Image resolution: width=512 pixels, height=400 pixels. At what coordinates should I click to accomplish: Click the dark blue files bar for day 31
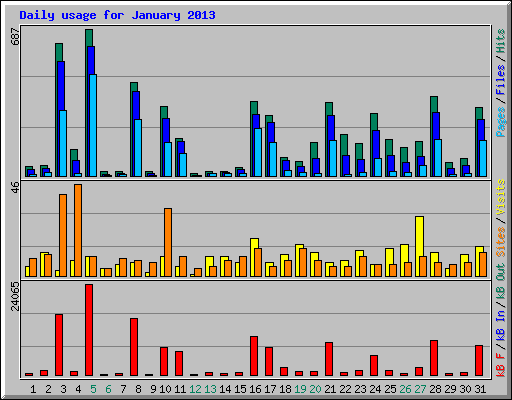(x=480, y=130)
